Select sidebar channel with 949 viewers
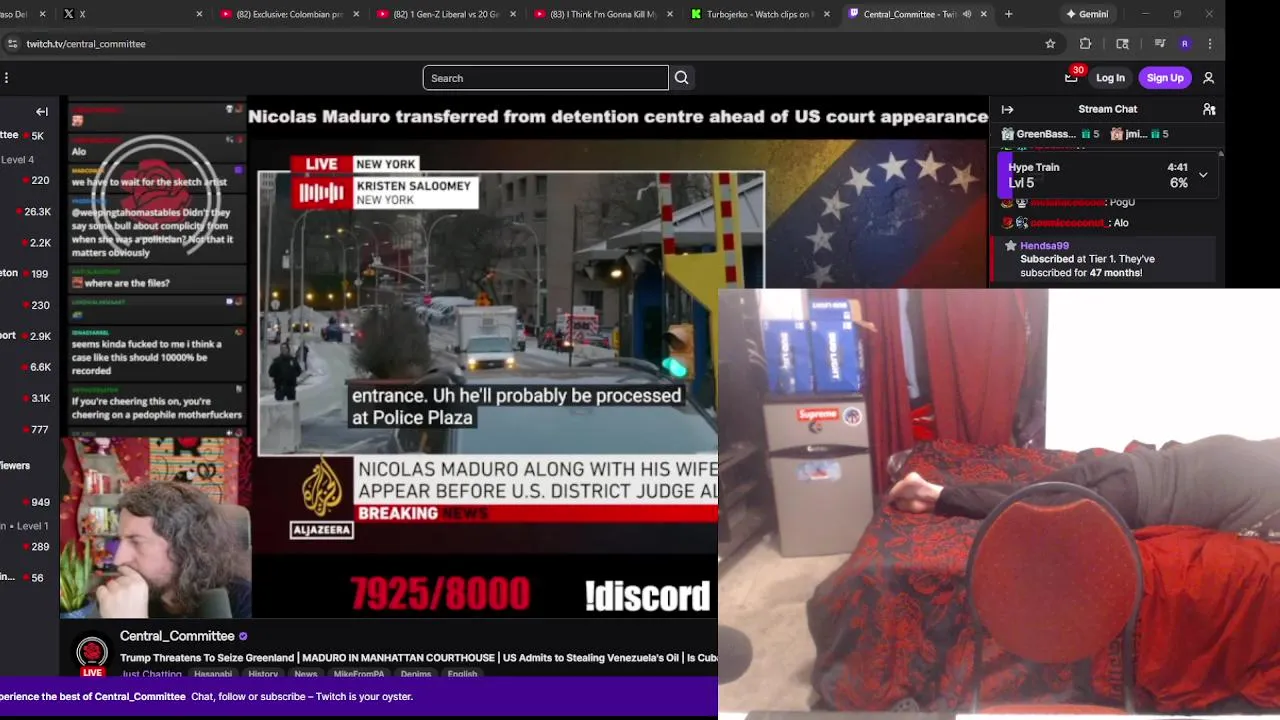The image size is (1280, 720). pos(30,502)
